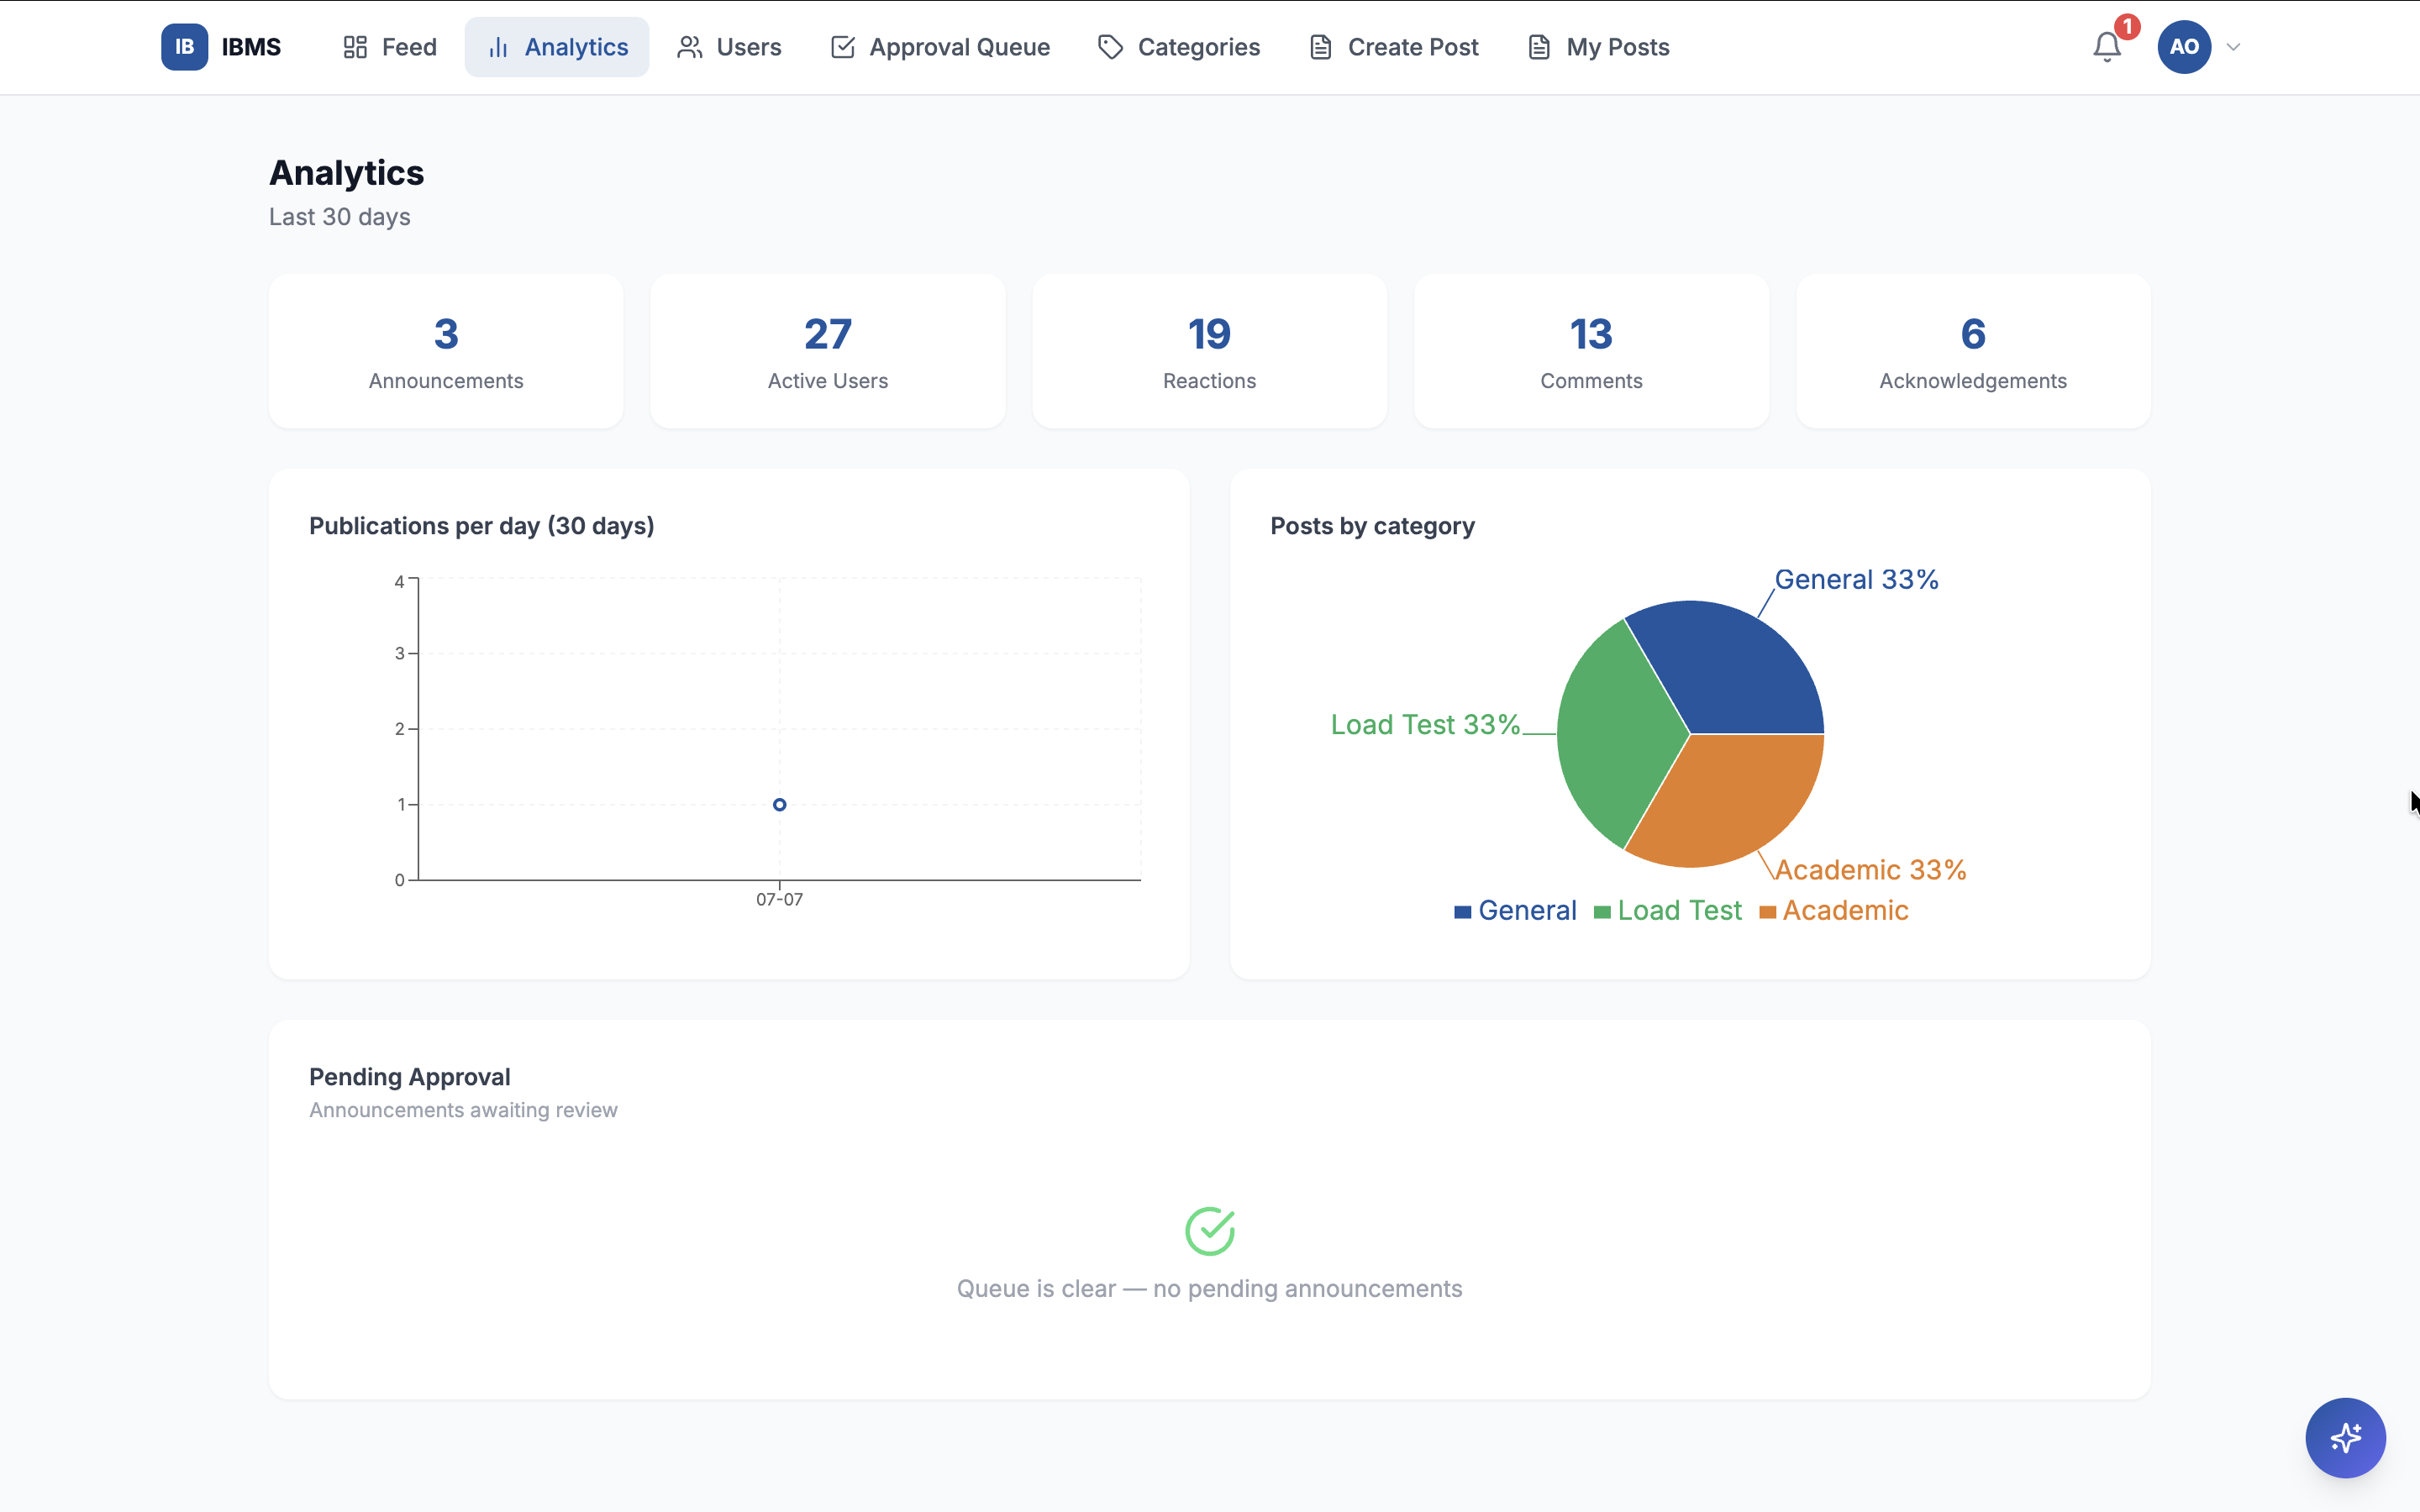Click the 'General 33%' pie label
Viewport: 2420px width, 1512px height.
(1856, 580)
